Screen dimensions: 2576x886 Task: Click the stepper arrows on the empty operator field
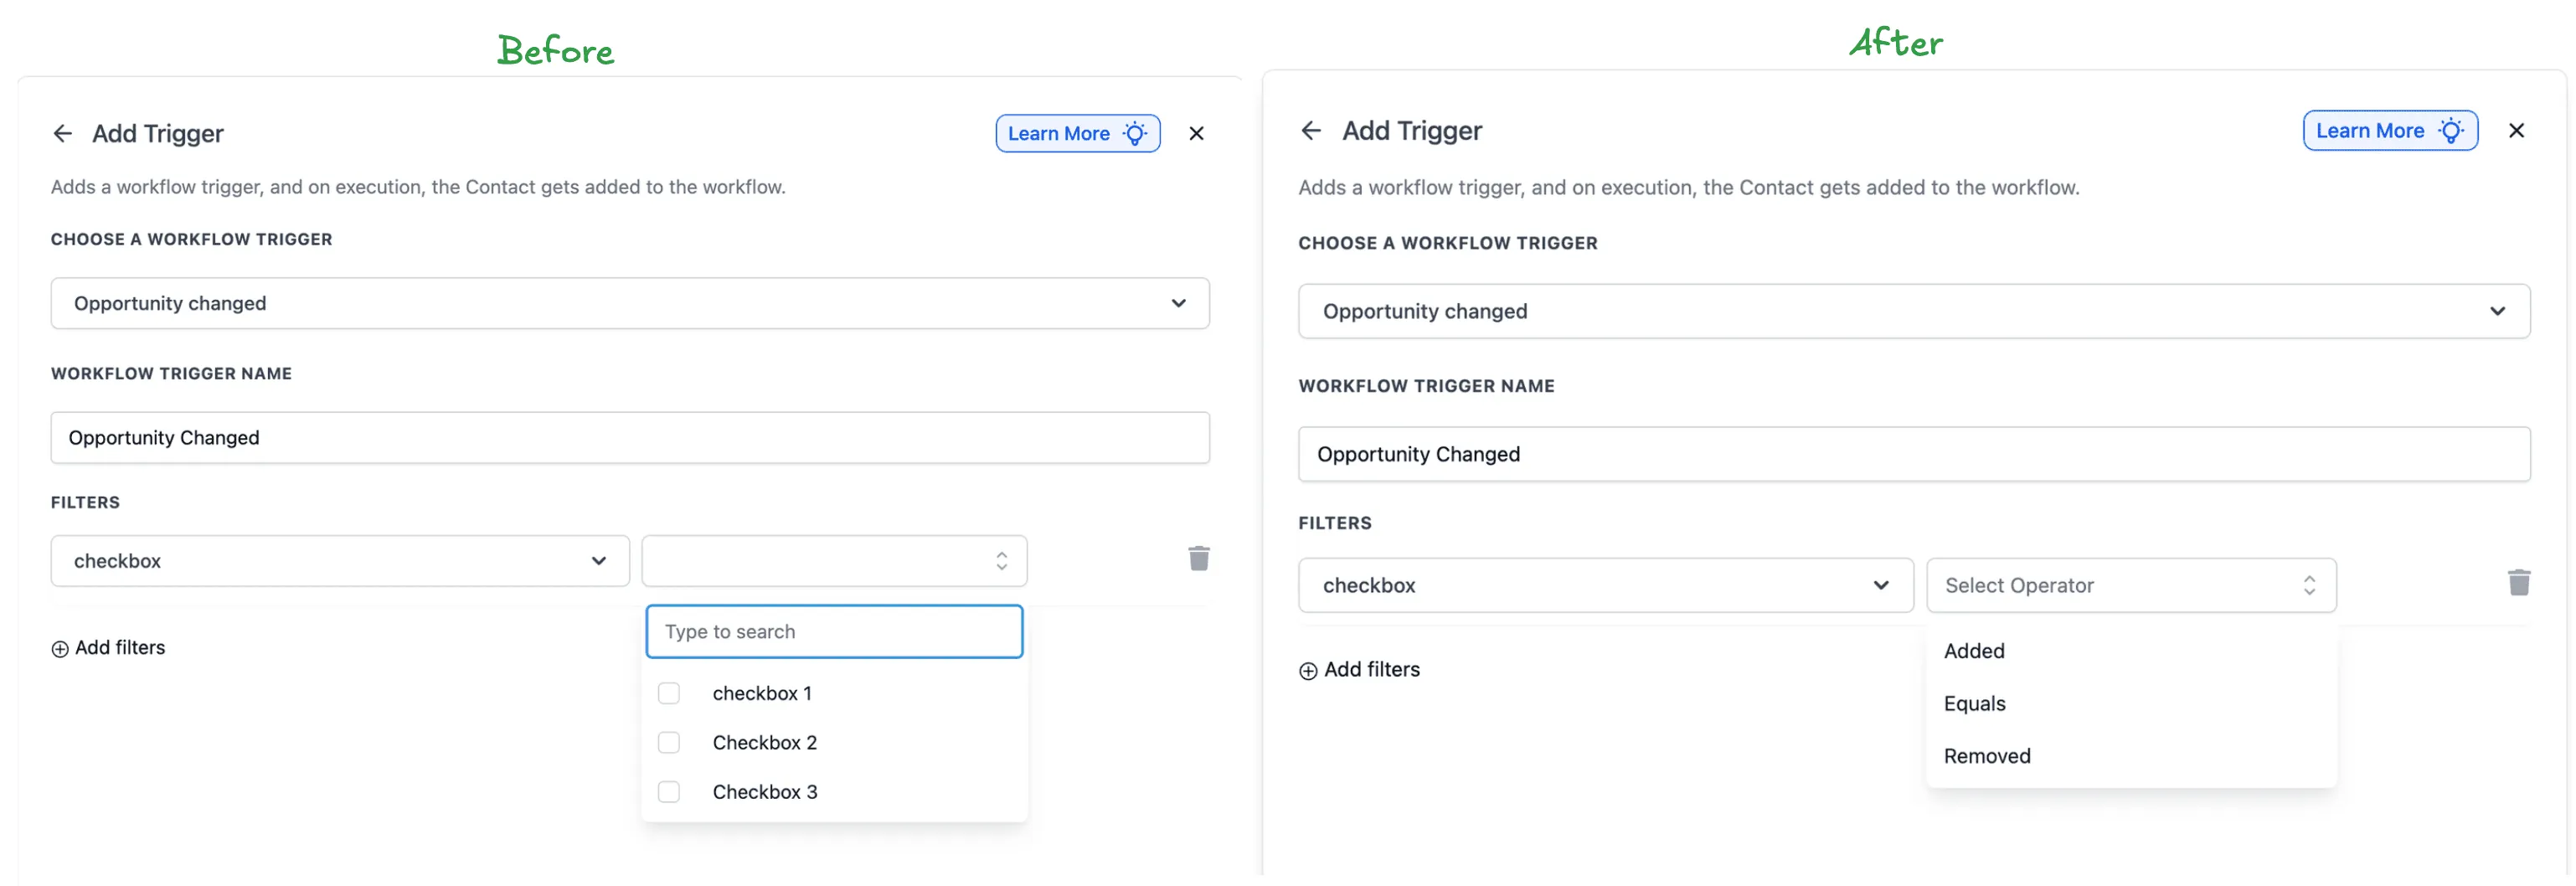click(x=1000, y=561)
